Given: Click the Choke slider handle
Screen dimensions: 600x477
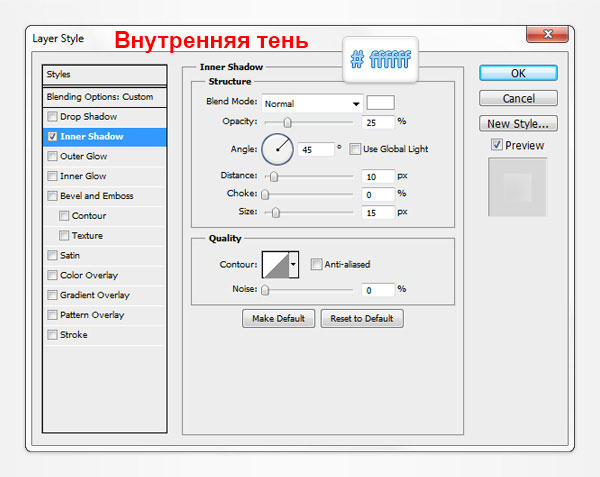Looking at the screenshot, I should (265, 194).
